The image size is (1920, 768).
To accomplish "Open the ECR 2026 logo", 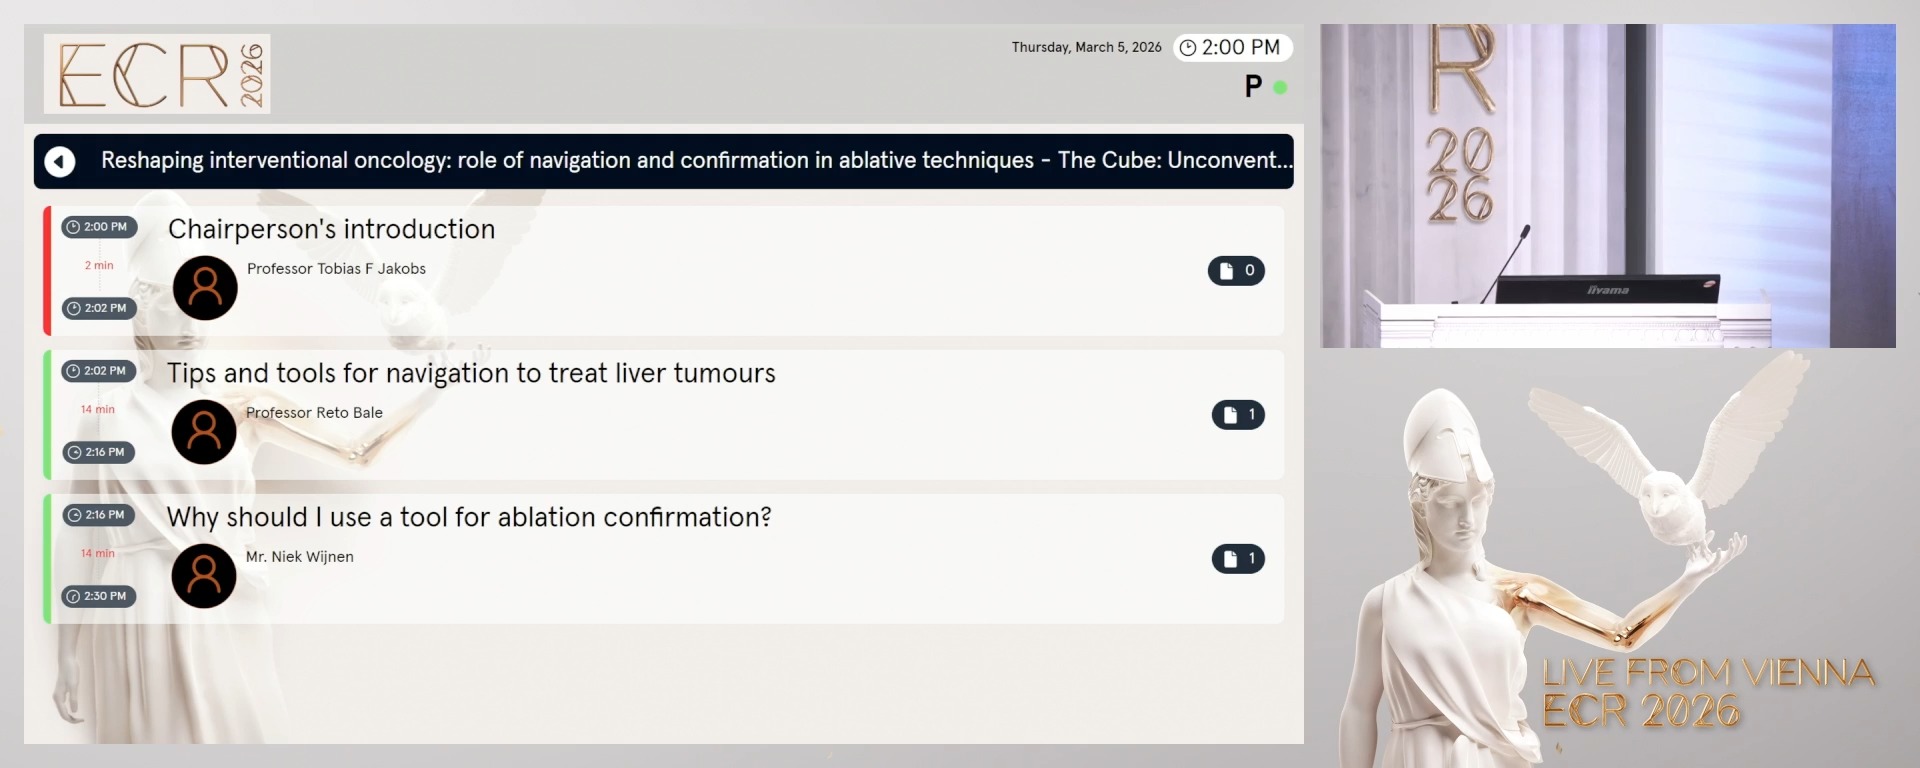I will tap(157, 74).
